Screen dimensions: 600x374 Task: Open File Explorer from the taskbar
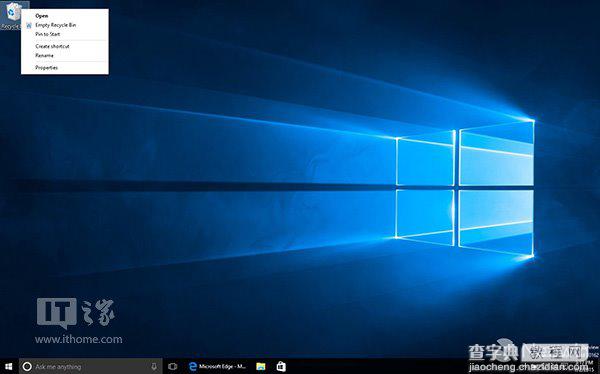coord(261,366)
